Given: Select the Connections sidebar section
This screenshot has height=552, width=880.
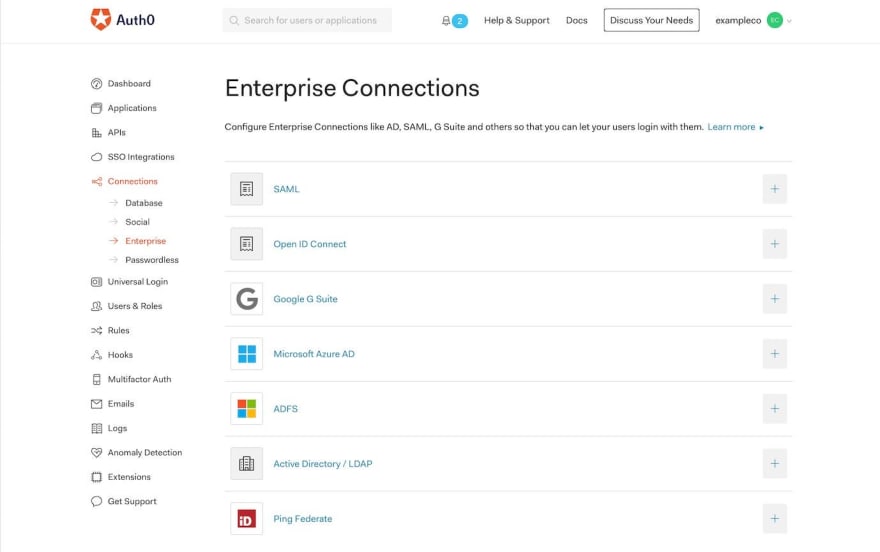Looking at the screenshot, I should [x=132, y=181].
